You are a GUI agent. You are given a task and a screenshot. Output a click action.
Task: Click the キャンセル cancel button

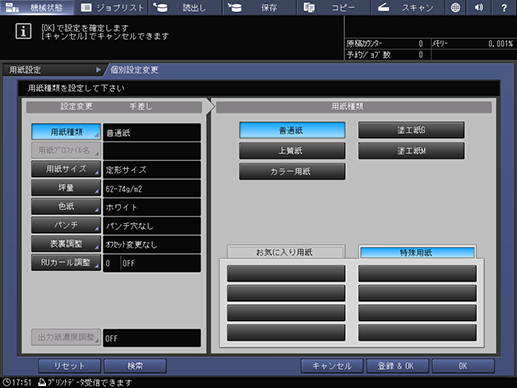332,366
